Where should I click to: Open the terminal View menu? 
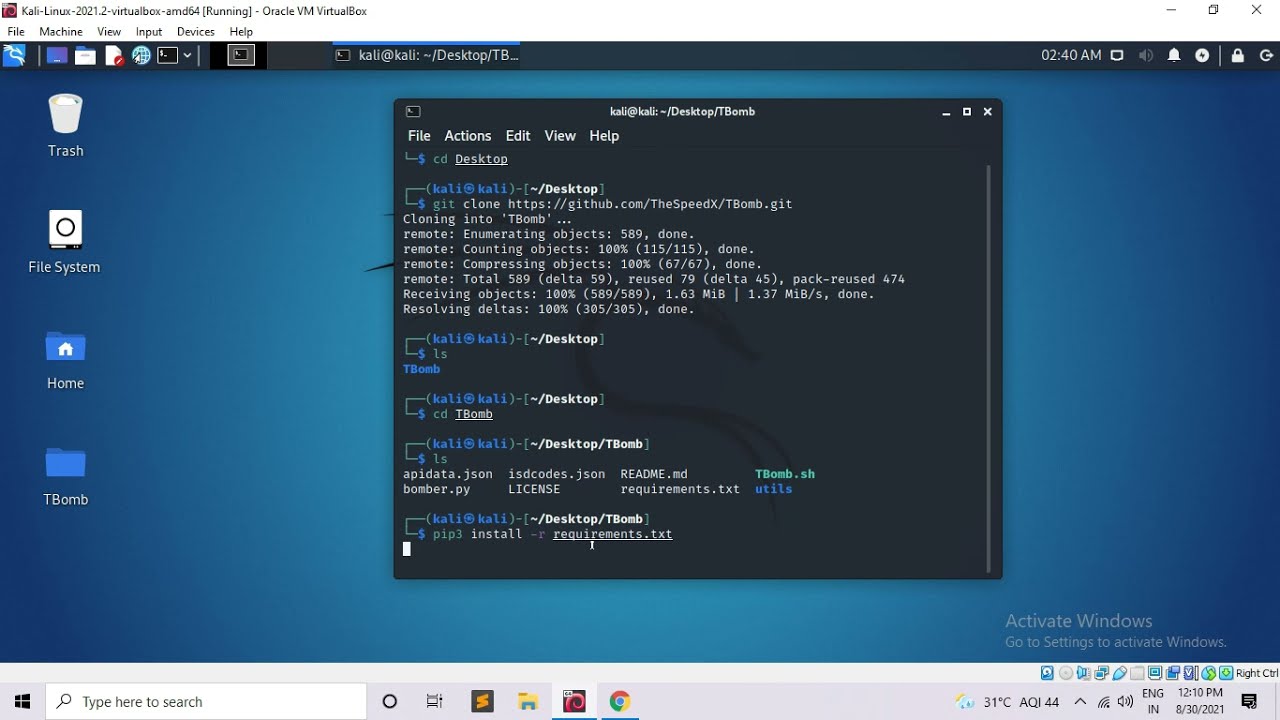click(x=560, y=136)
